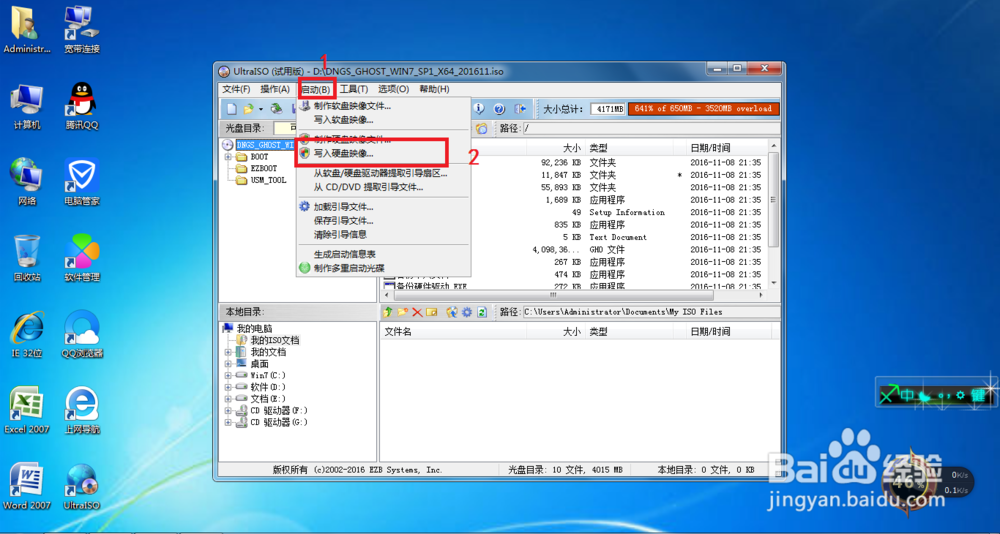
Task: Click the lower-pane new folder icon
Action: [x=402, y=312]
